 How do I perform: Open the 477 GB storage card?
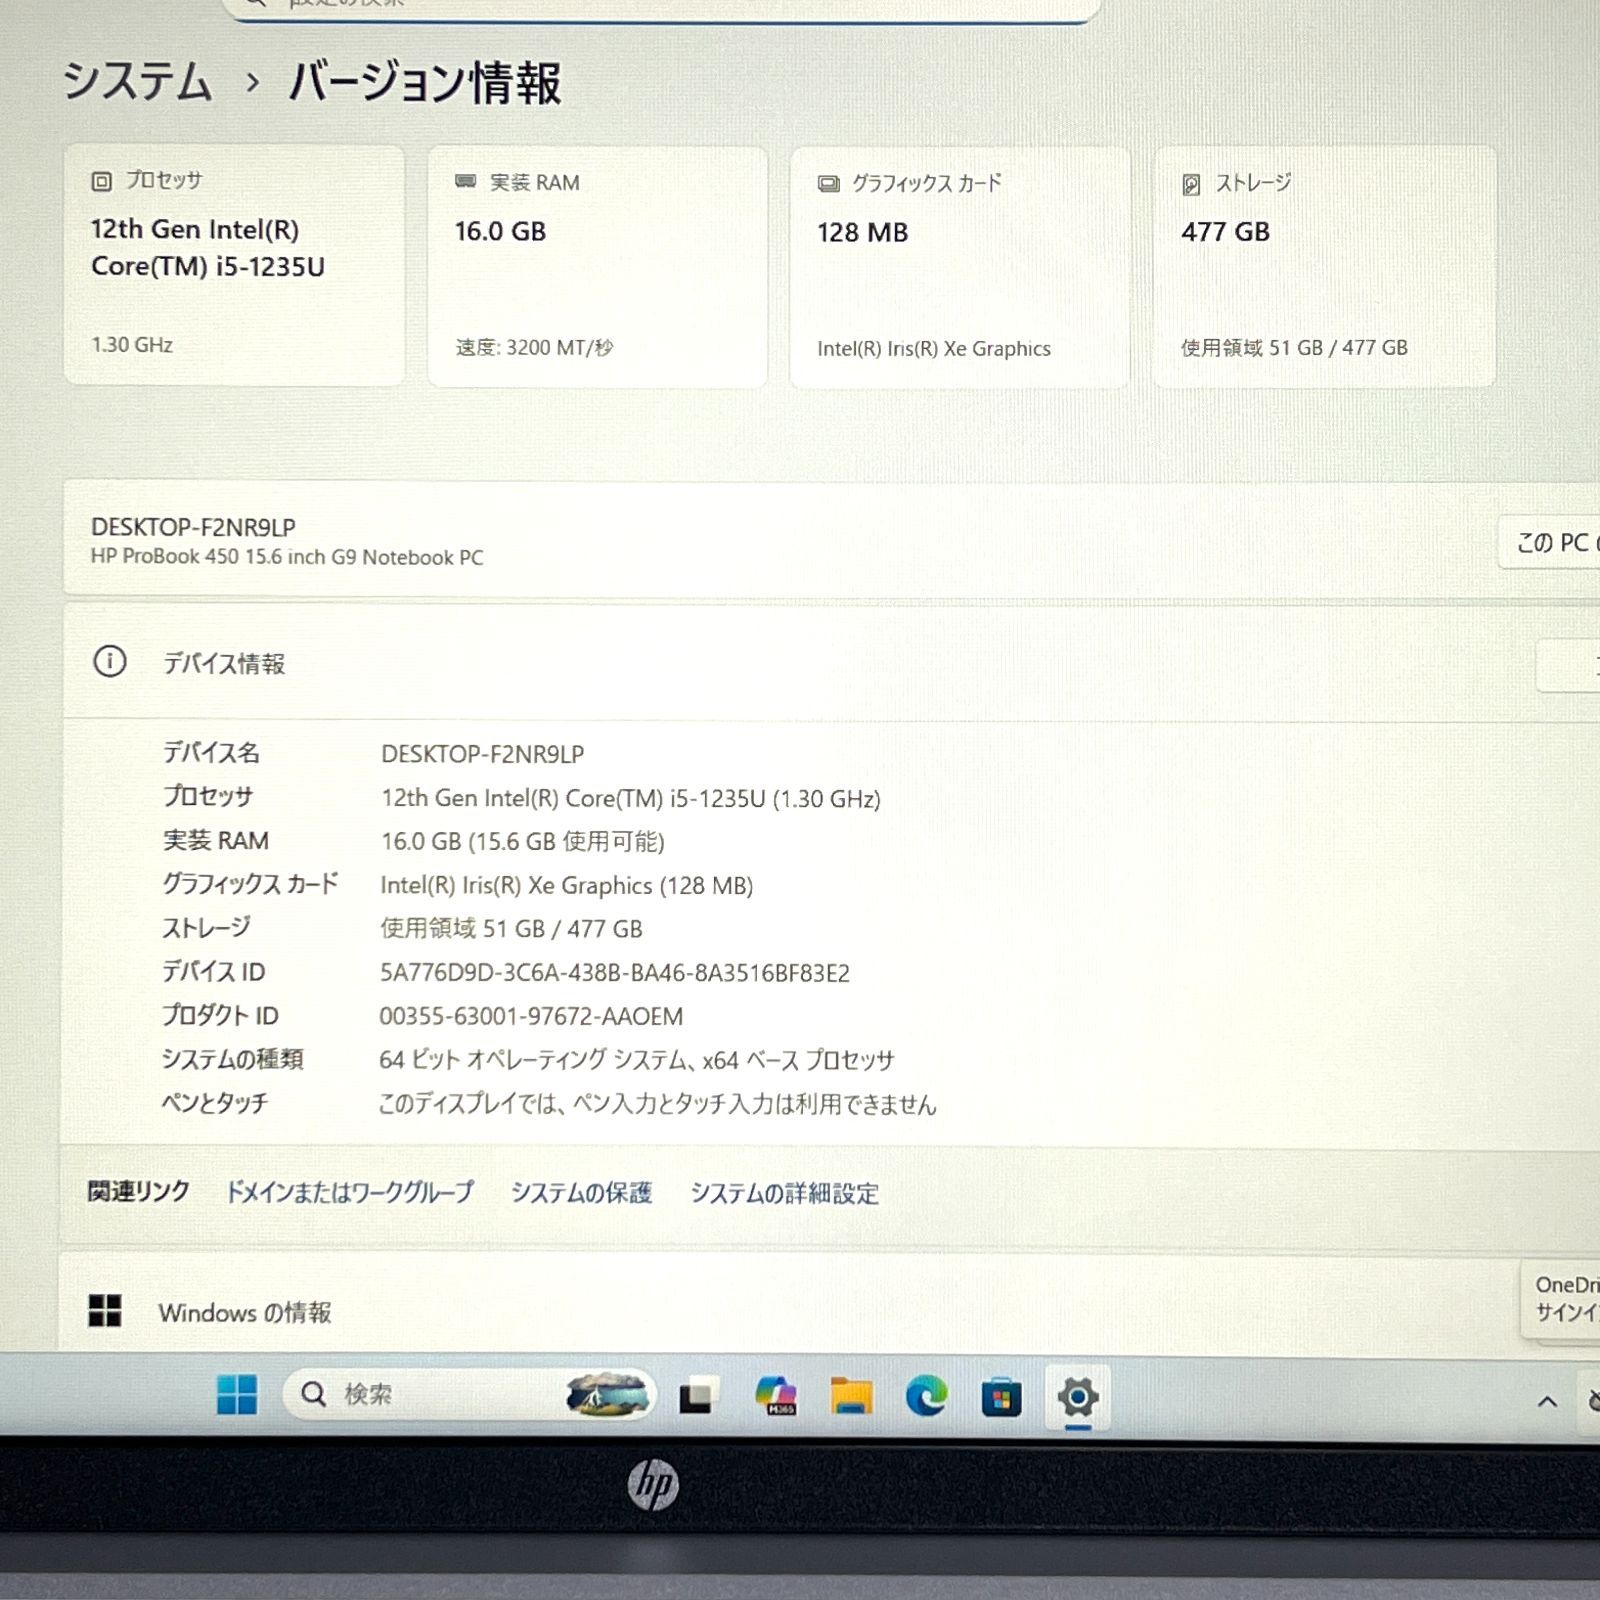point(1324,266)
